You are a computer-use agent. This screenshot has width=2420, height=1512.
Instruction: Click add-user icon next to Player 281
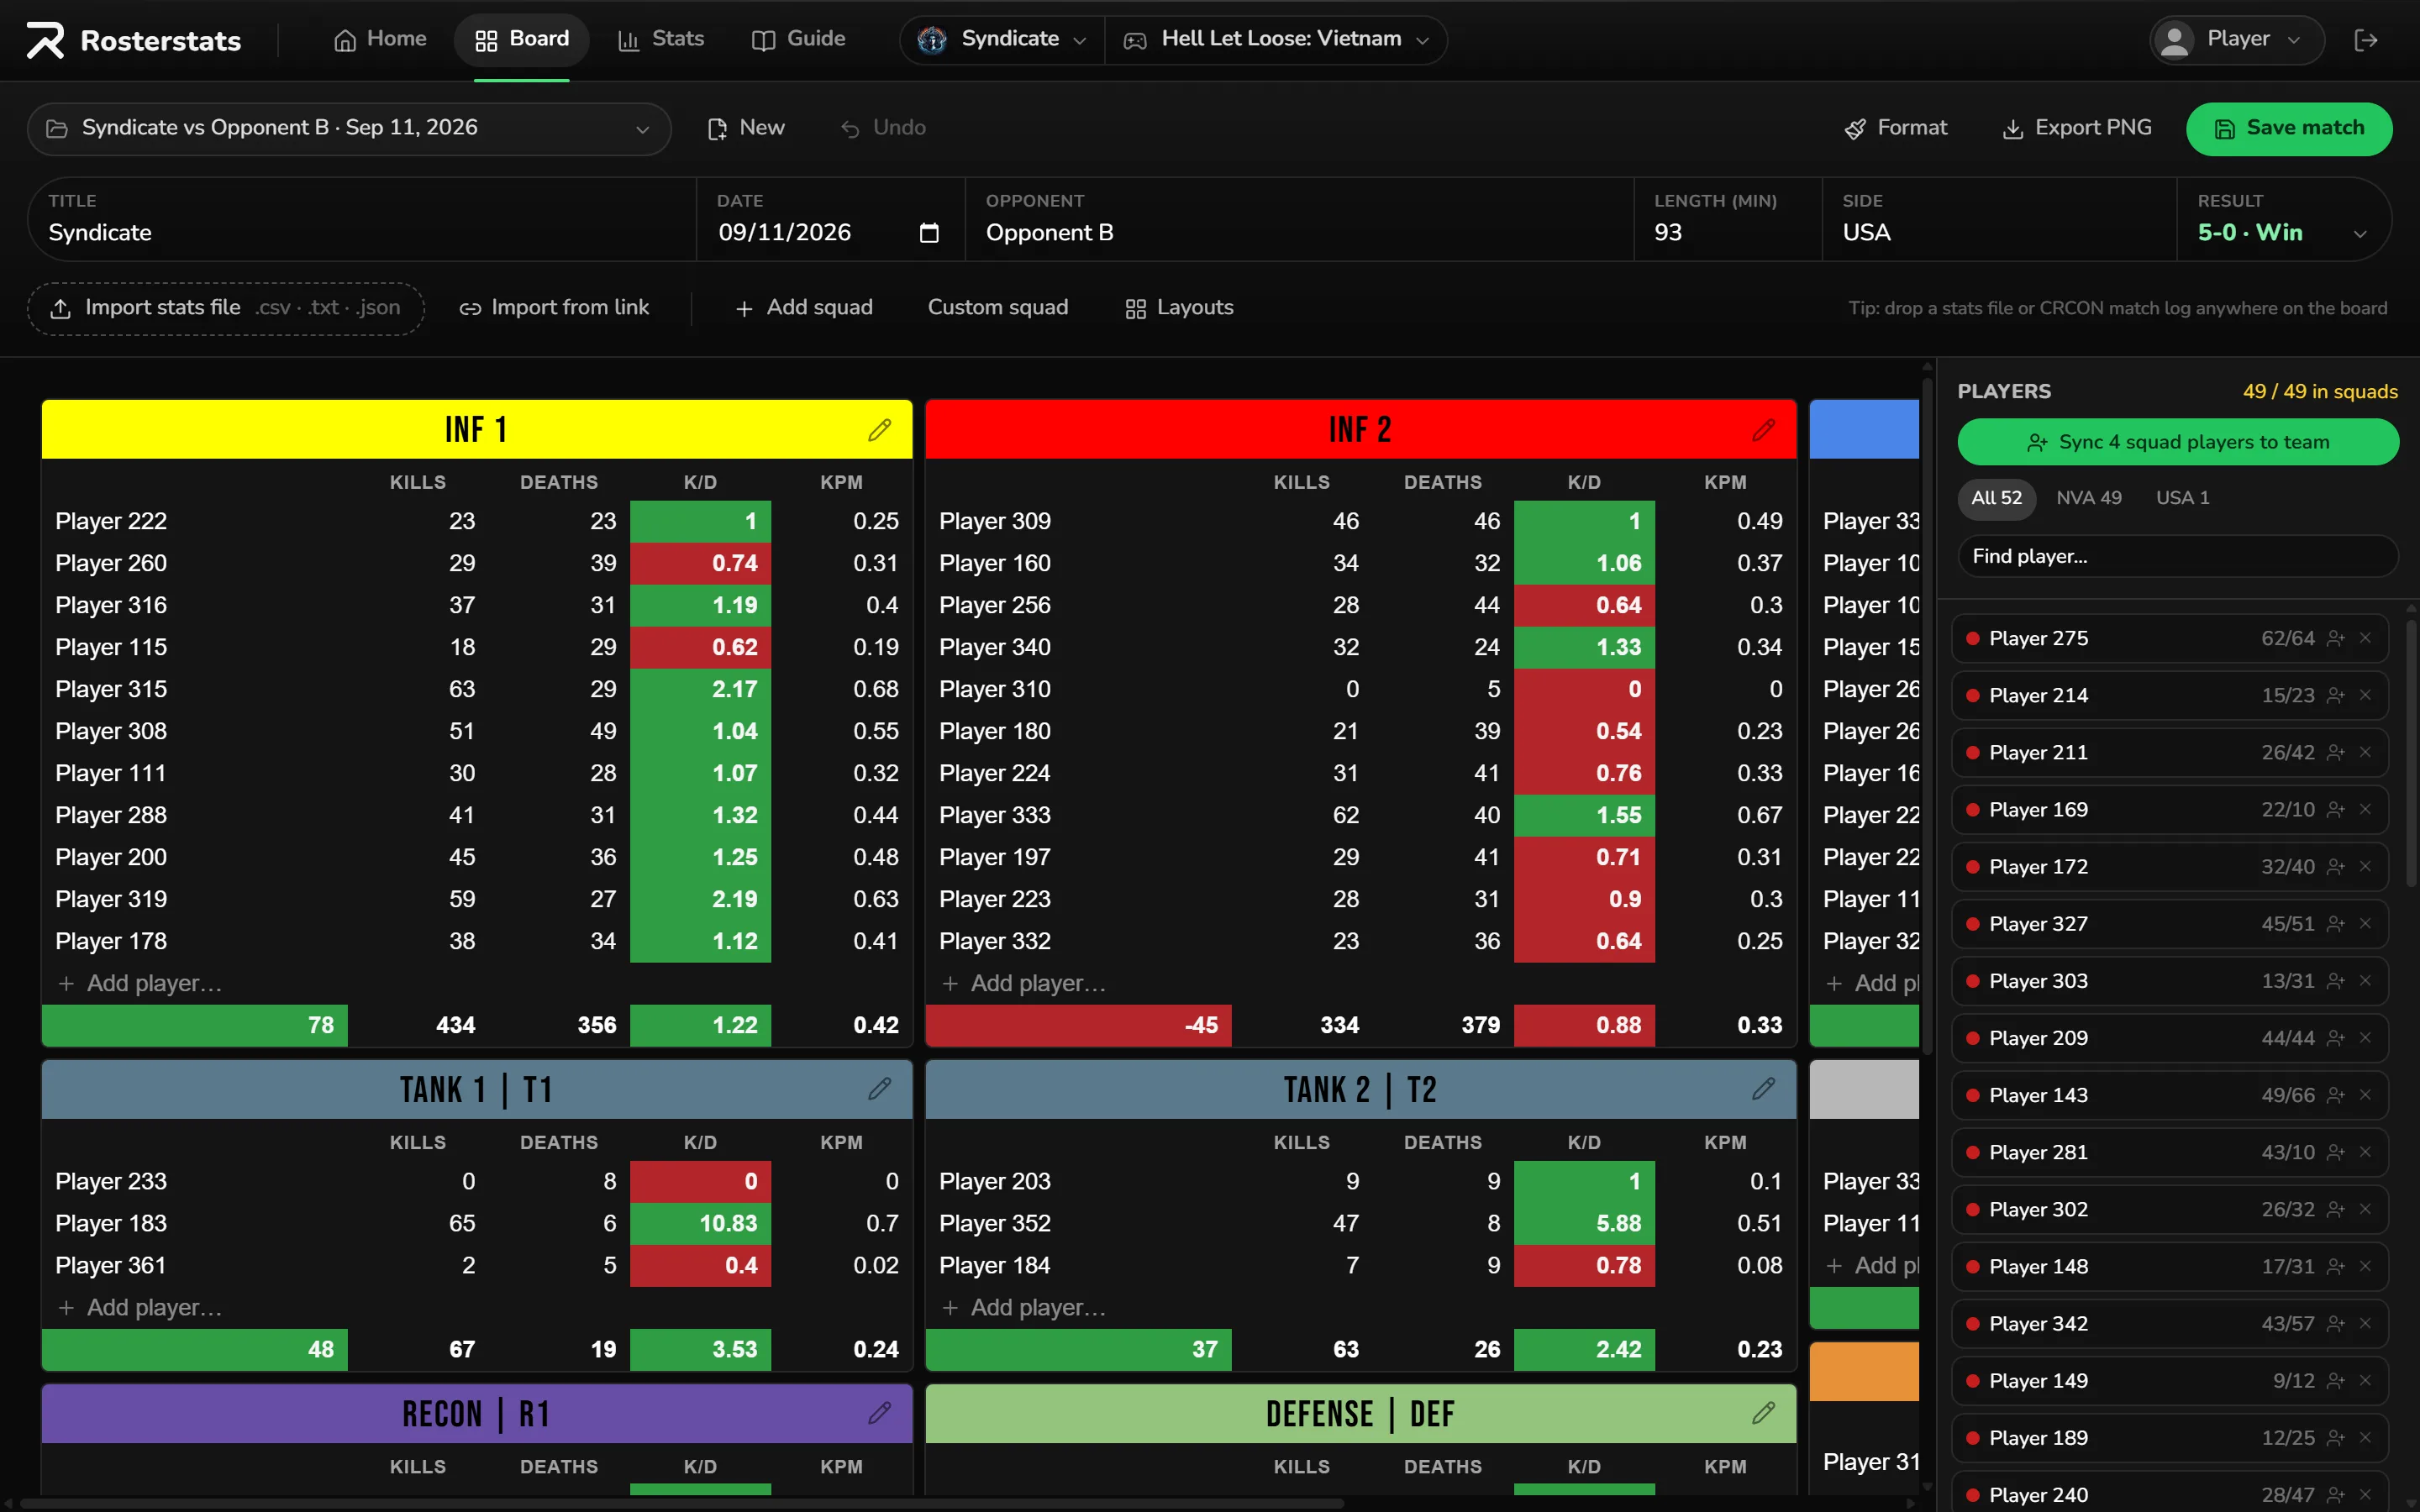2335,1152
